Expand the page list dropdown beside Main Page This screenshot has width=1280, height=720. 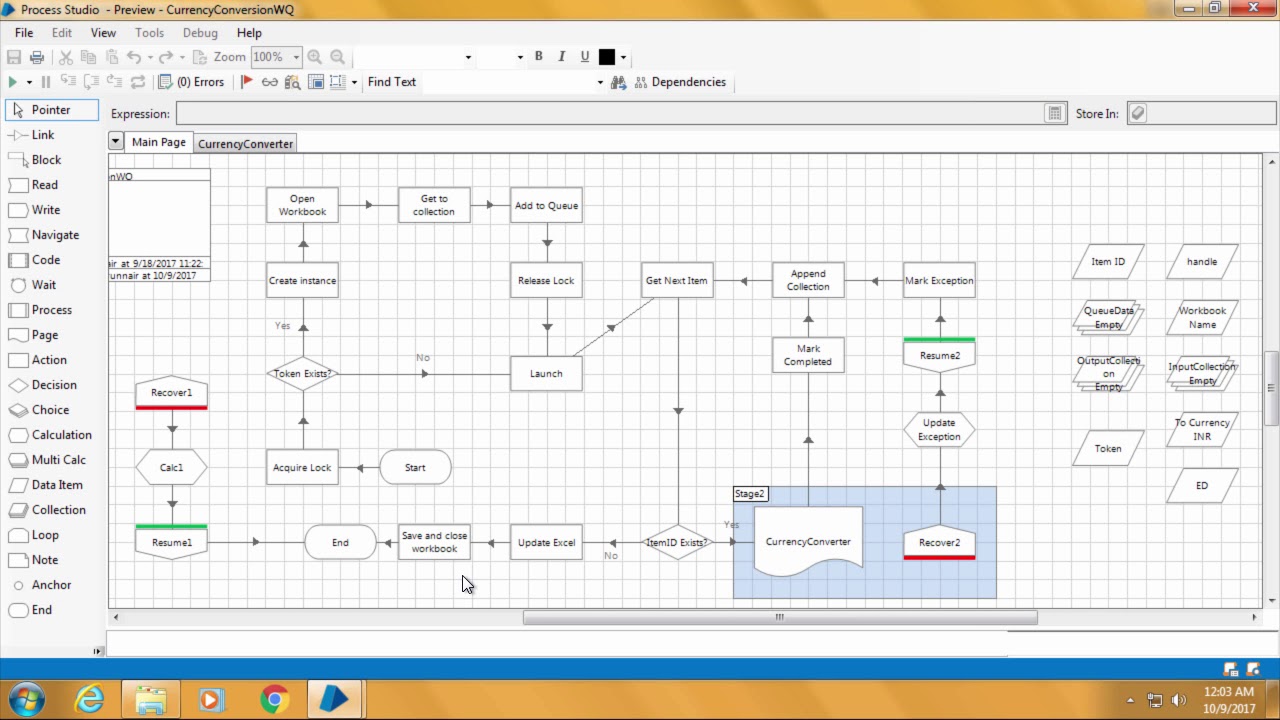[116, 141]
